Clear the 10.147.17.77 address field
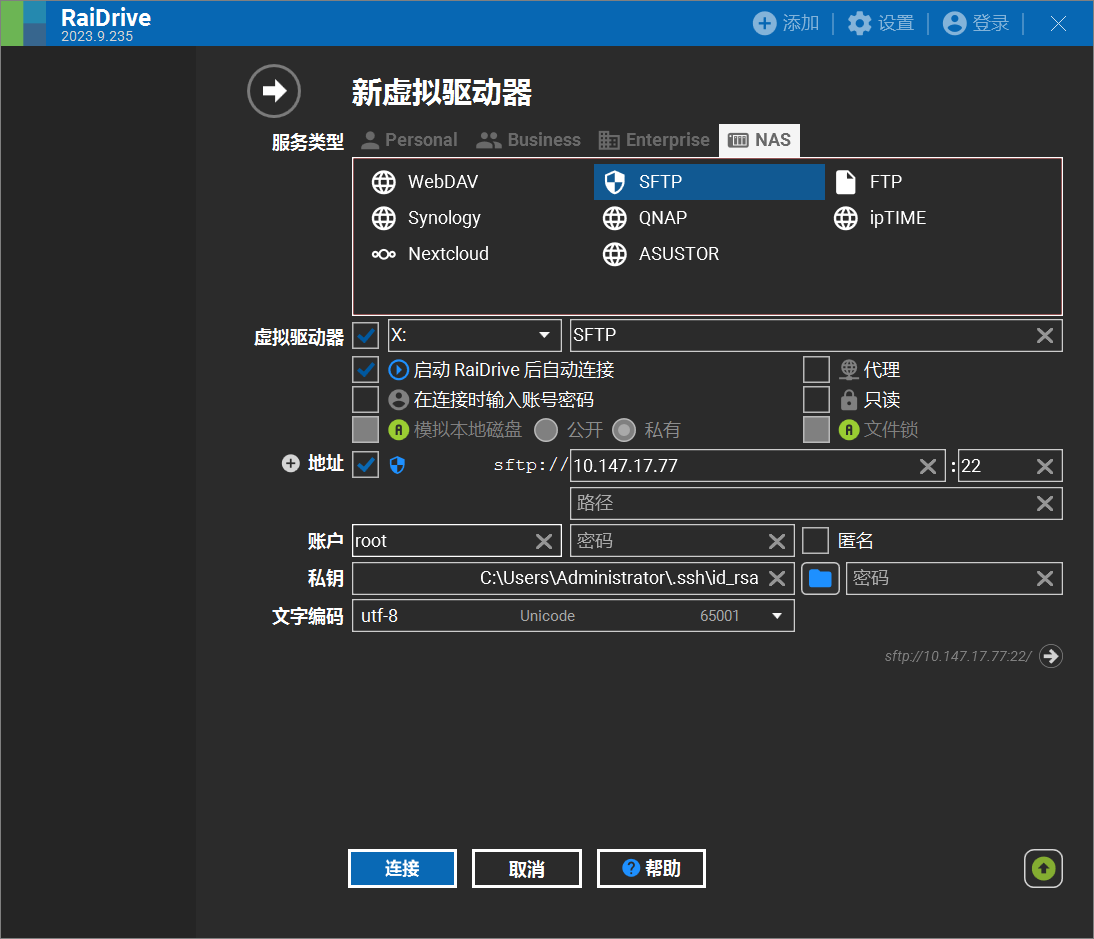Screen dimensions: 1094x939 pos(928,466)
